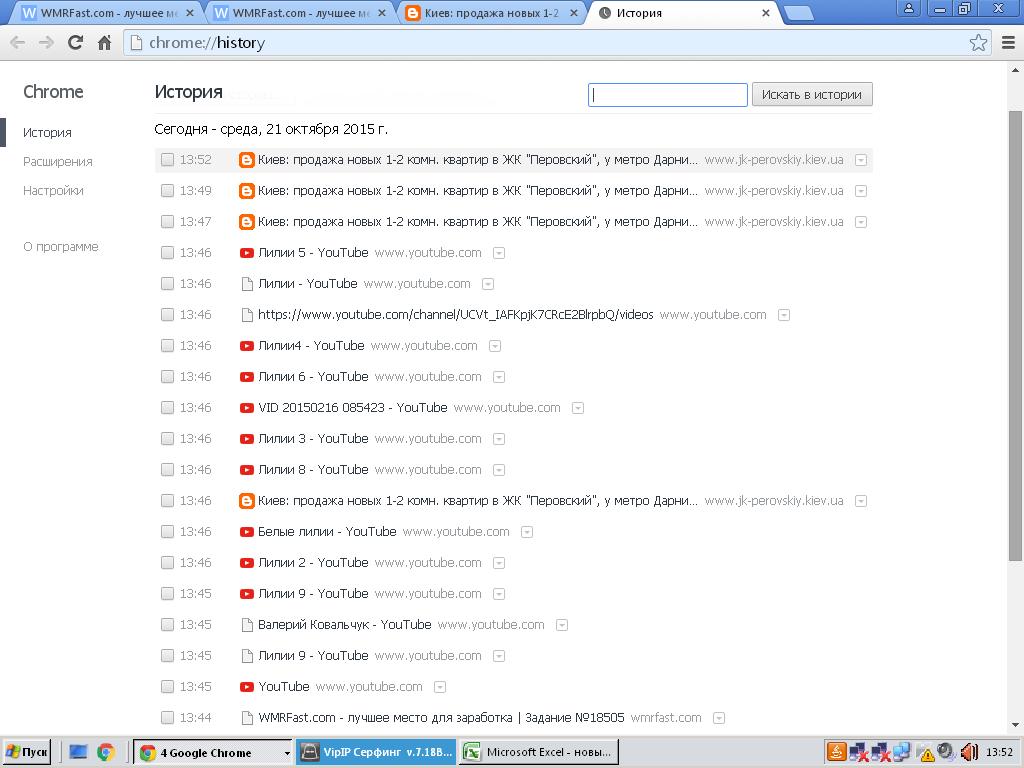Open the new tab button
Viewport: 1024px width, 768px height.
tap(797, 13)
